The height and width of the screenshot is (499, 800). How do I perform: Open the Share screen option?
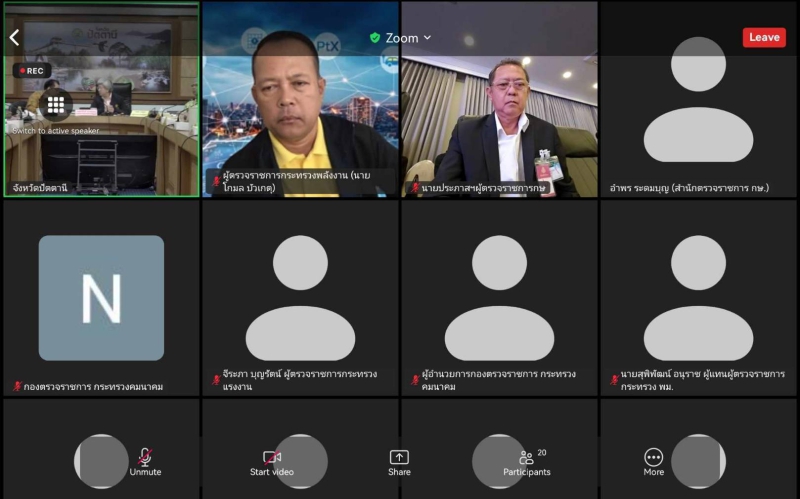click(399, 461)
